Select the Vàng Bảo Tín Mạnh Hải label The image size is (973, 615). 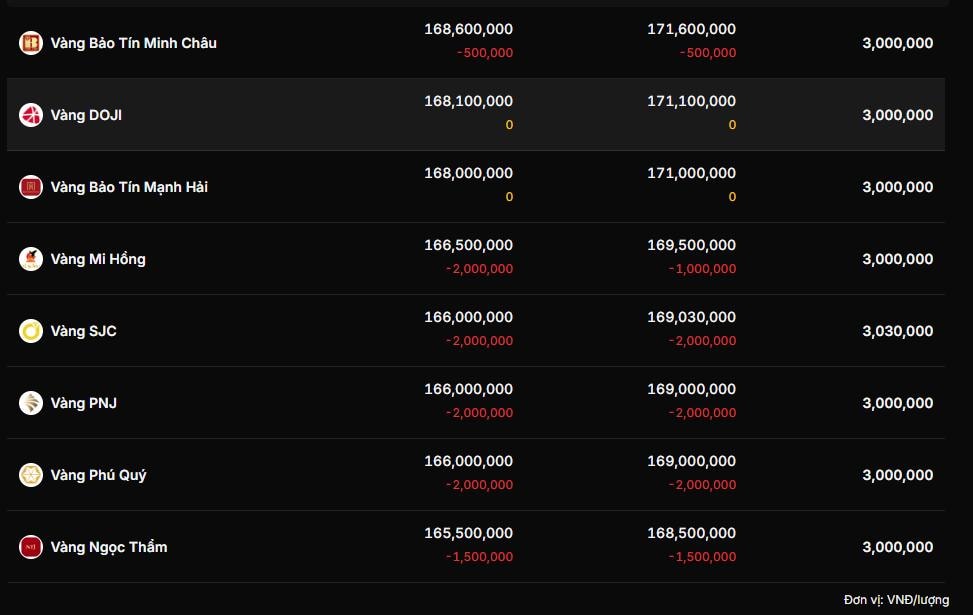click(x=129, y=187)
